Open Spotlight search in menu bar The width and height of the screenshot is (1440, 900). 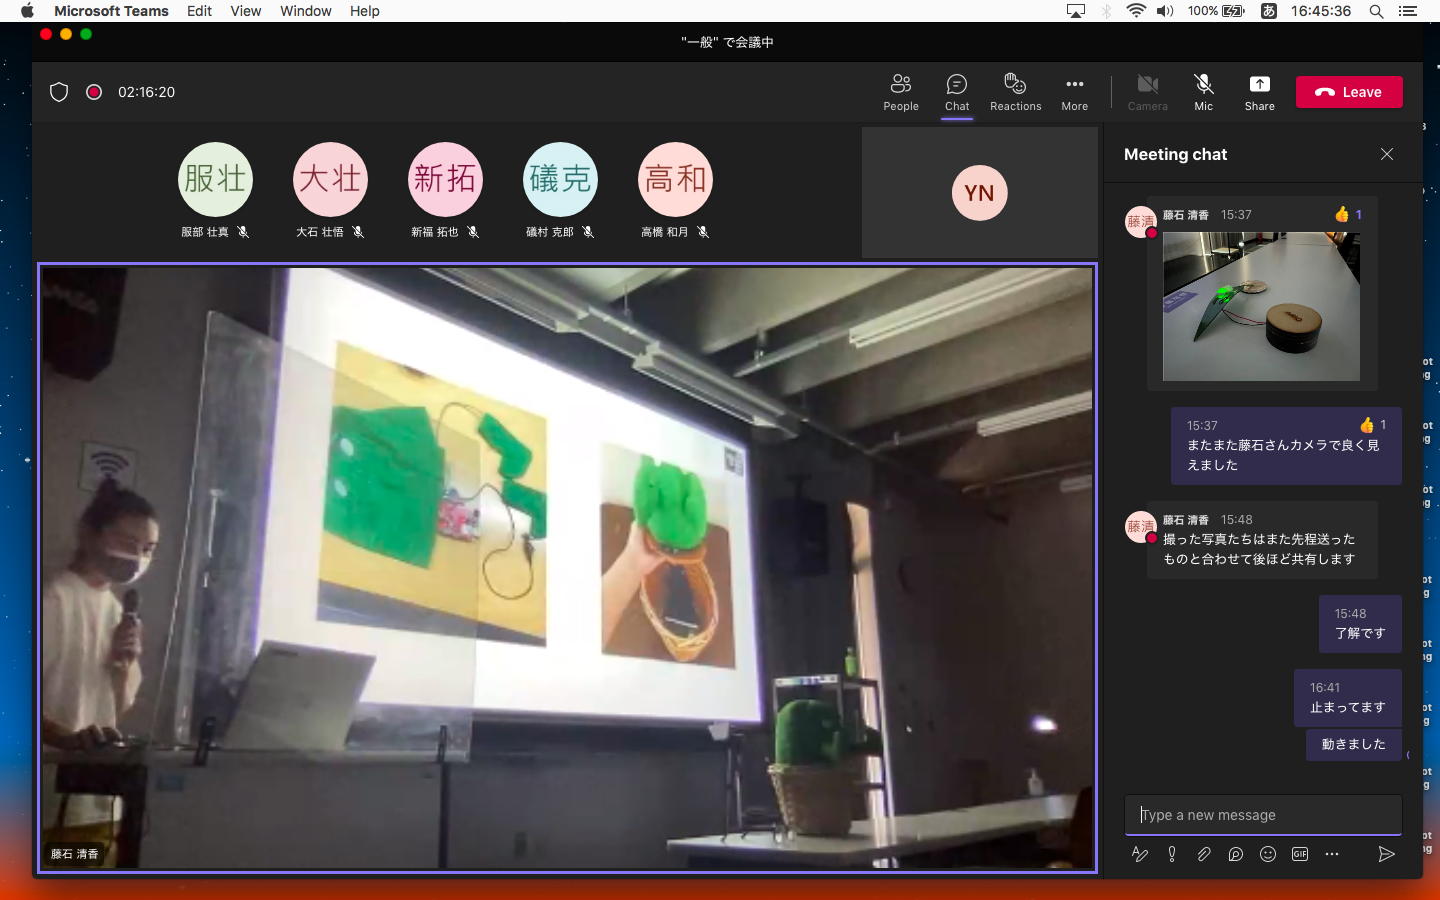click(x=1376, y=11)
